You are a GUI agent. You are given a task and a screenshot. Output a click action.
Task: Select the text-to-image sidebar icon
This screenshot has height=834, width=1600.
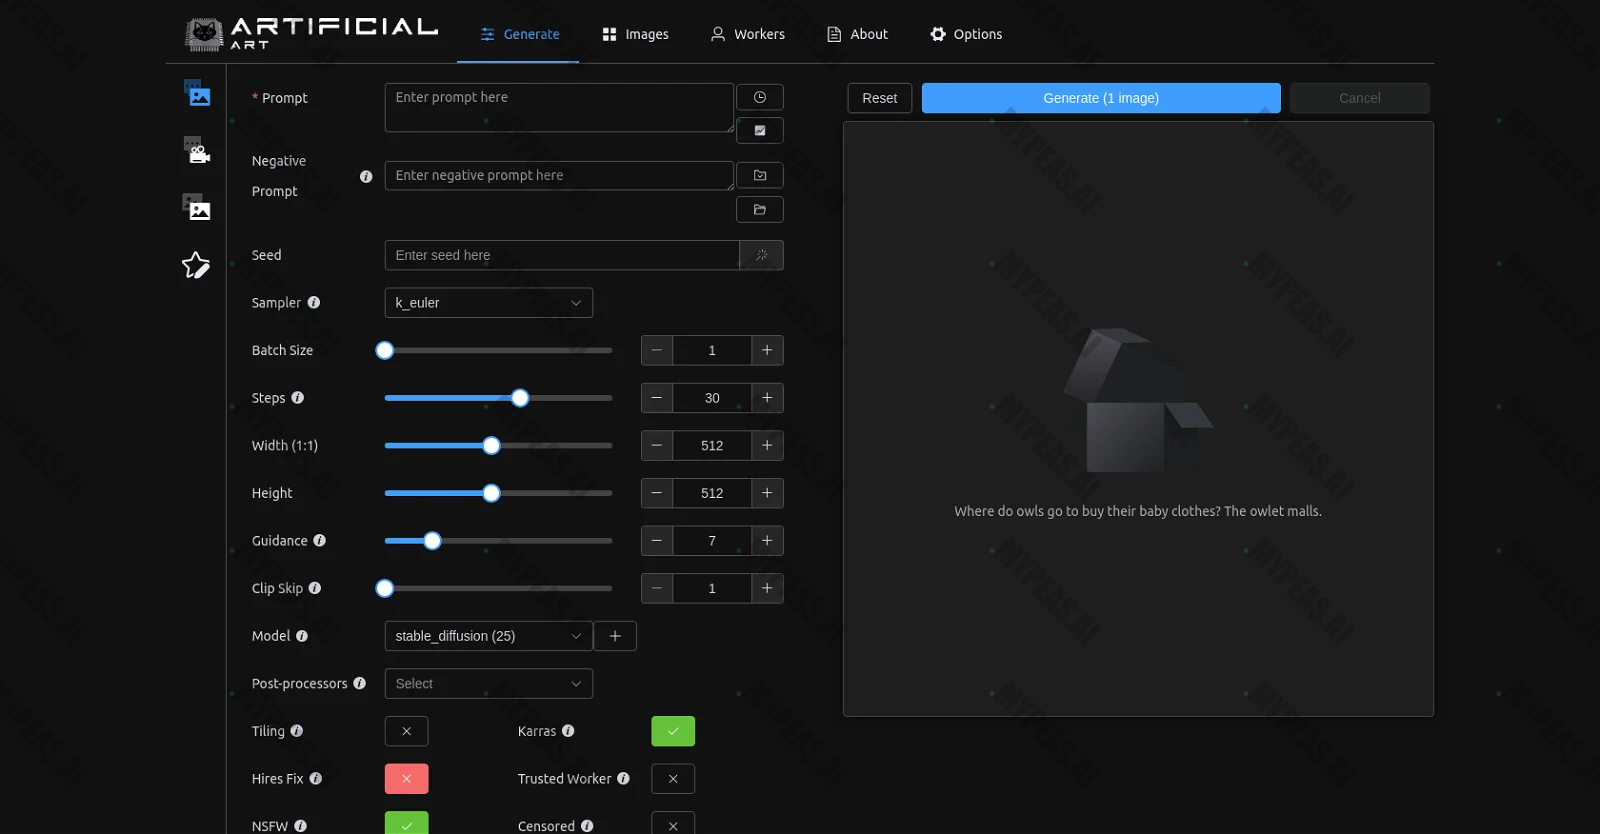(197, 93)
